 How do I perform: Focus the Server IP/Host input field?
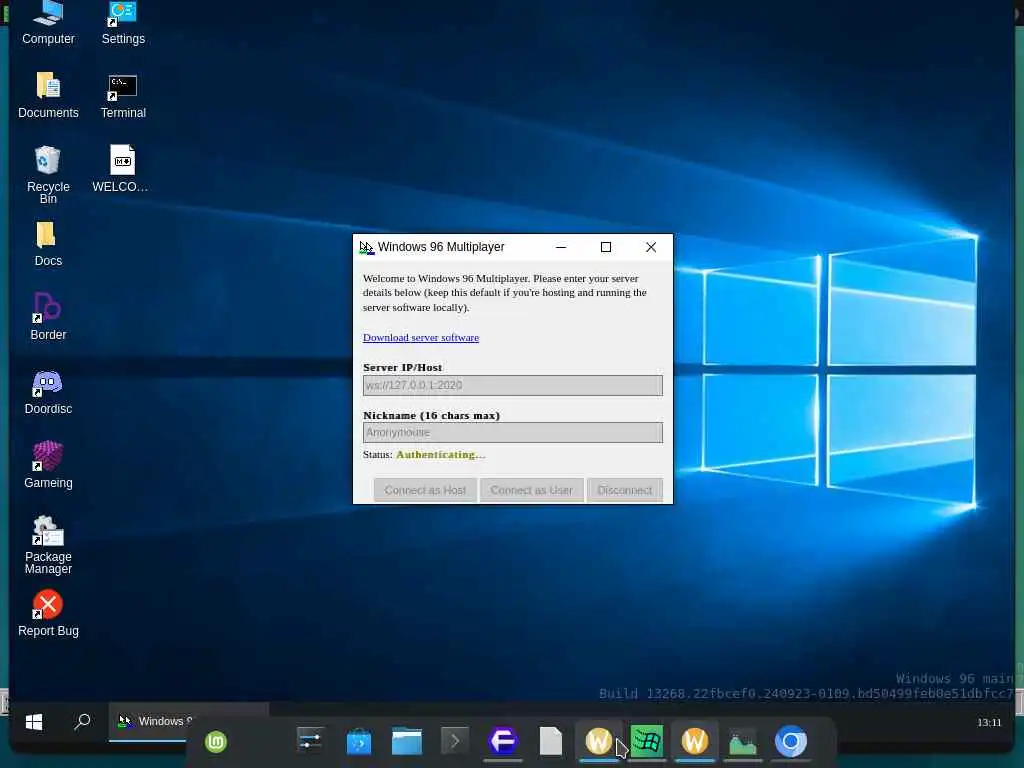(513, 385)
